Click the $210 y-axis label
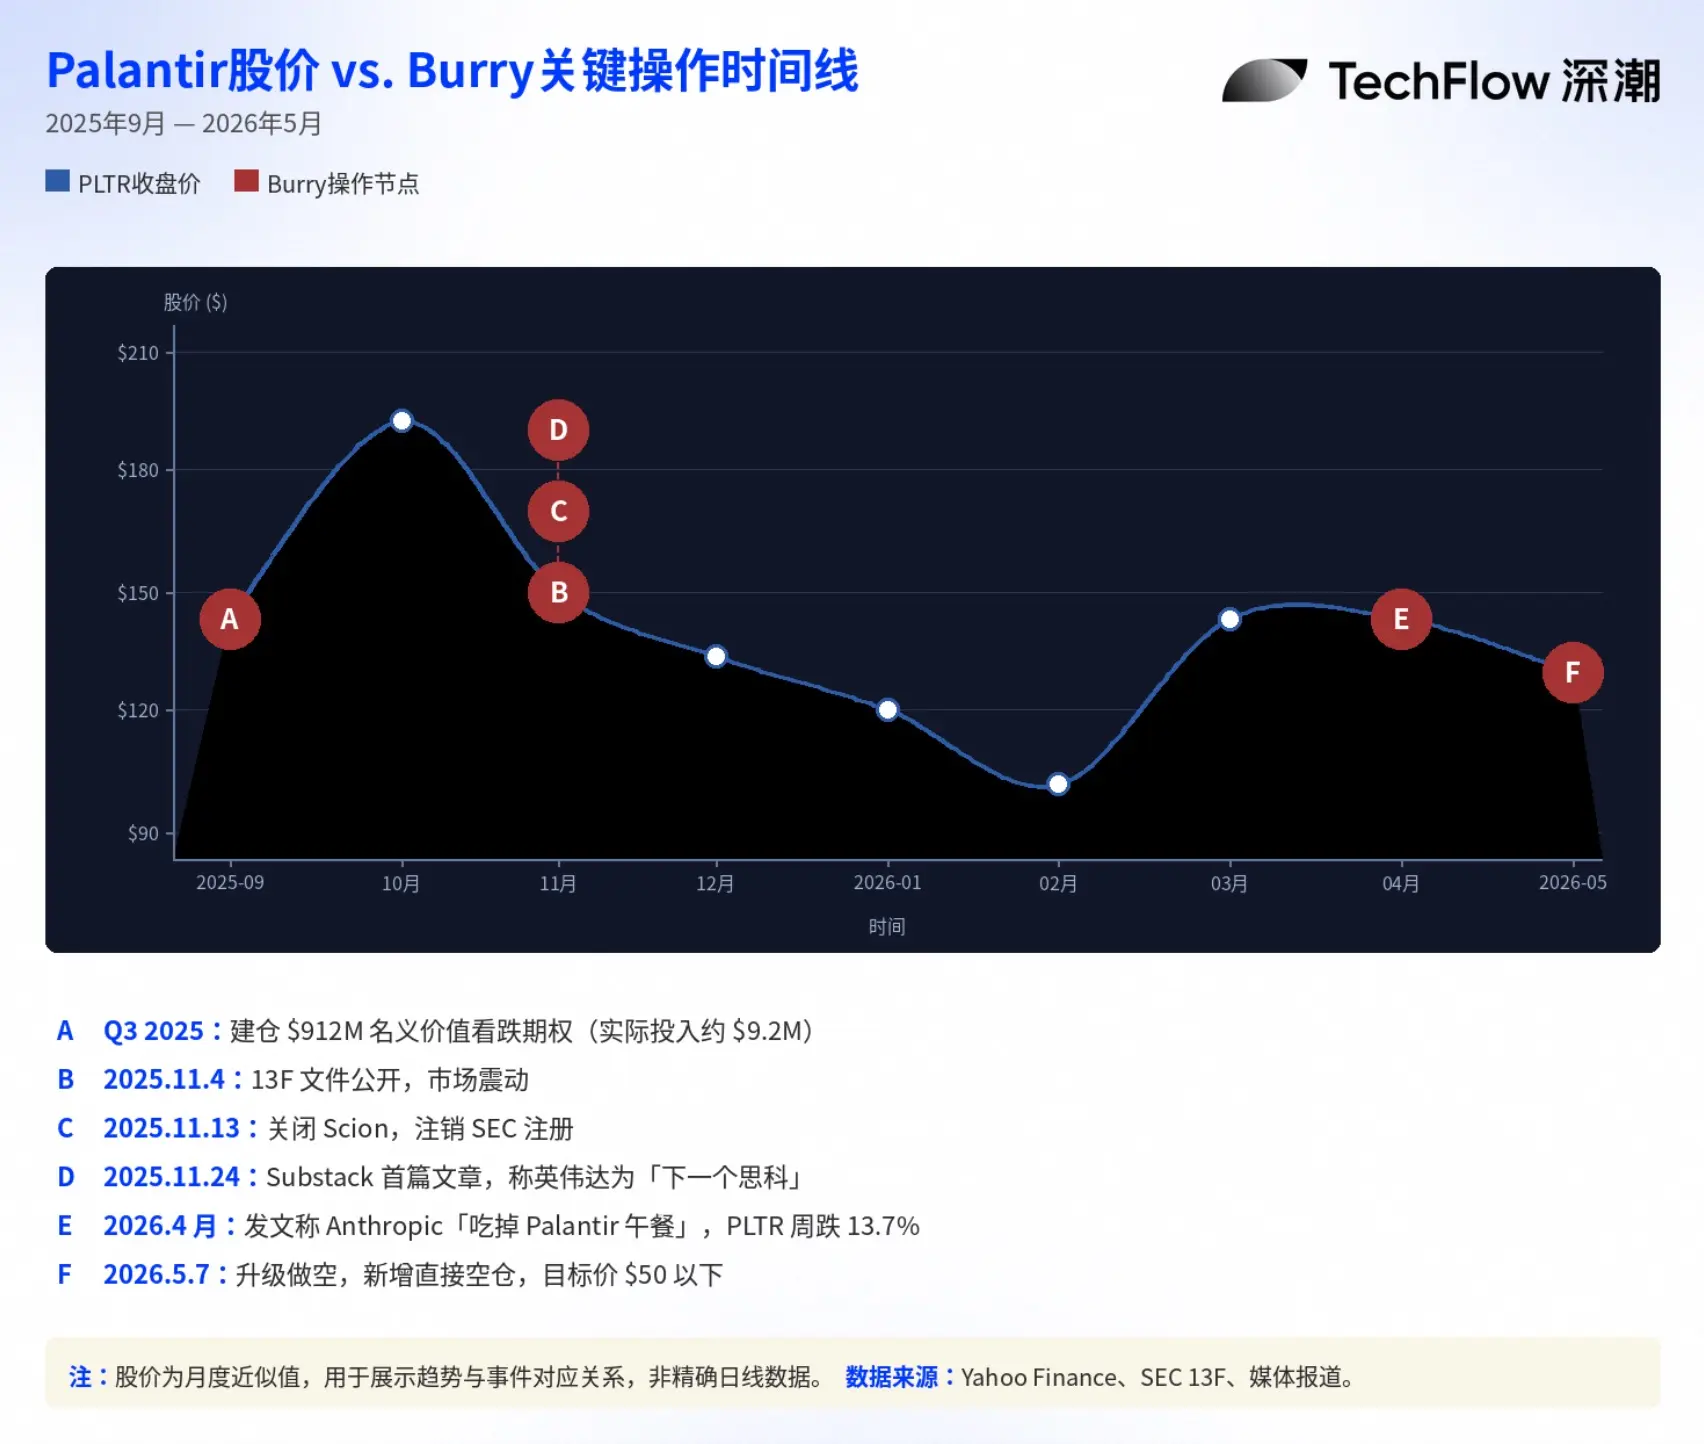1704x1444 pixels. tap(138, 353)
